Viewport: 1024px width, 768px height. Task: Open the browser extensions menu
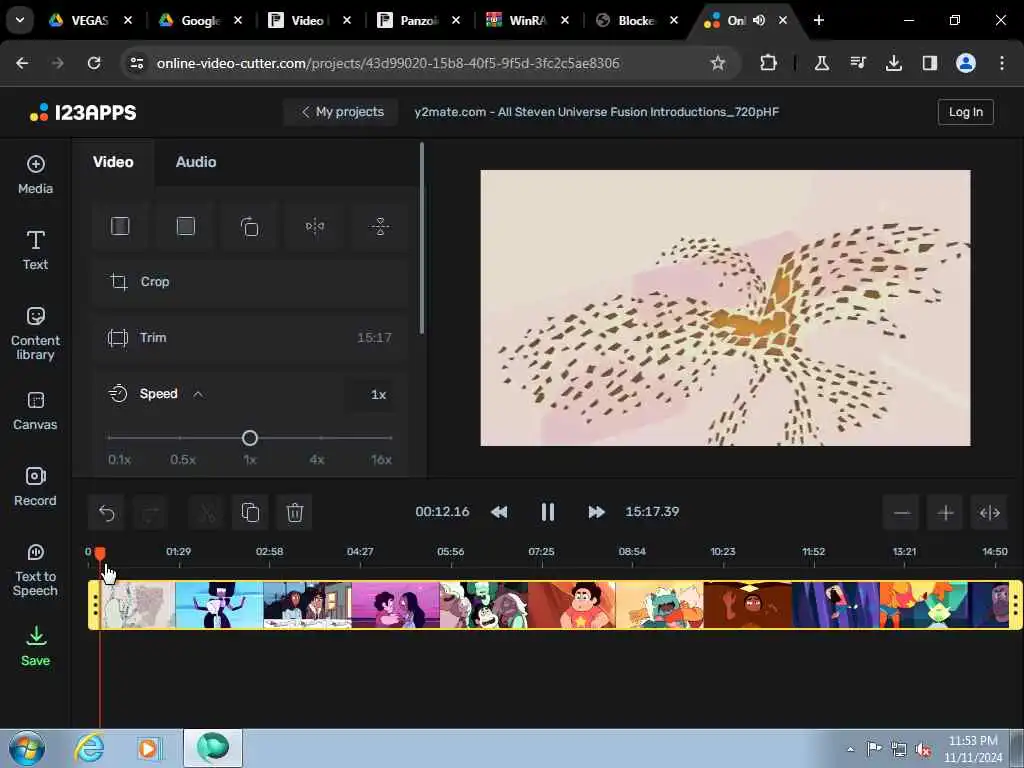(x=768, y=63)
